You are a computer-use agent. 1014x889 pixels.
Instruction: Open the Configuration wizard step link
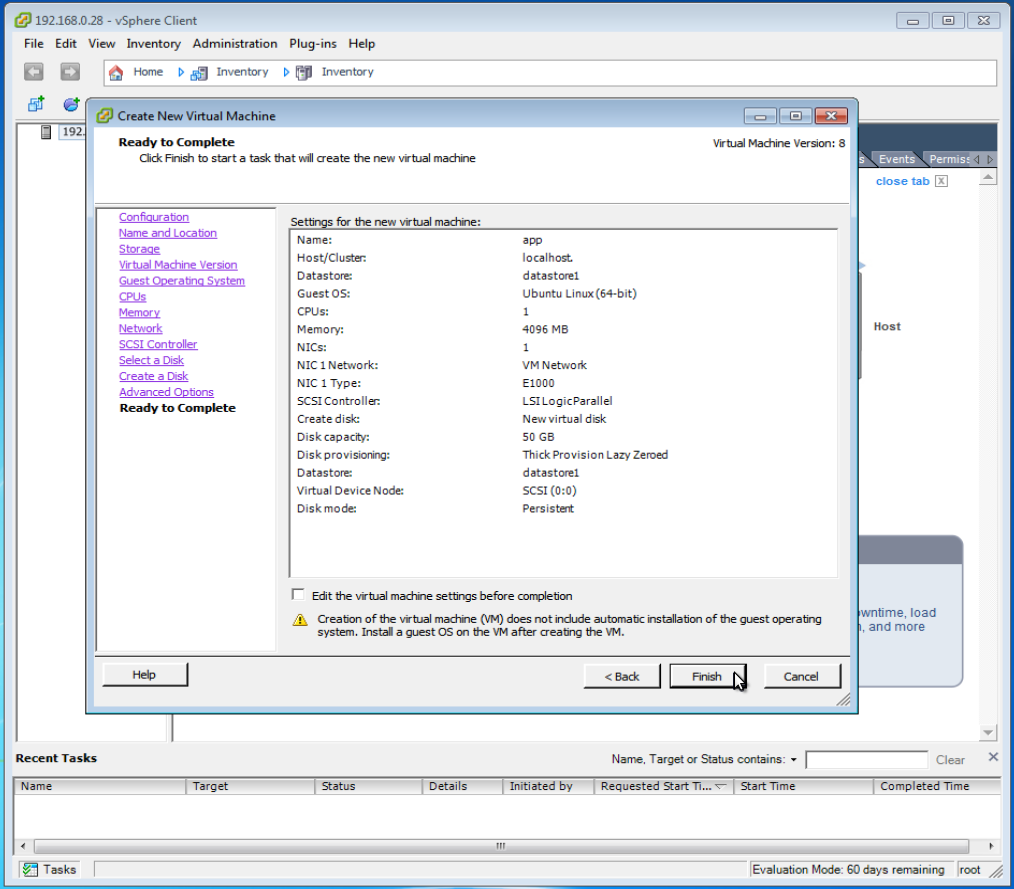pyautogui.click(x=154, y=217)
